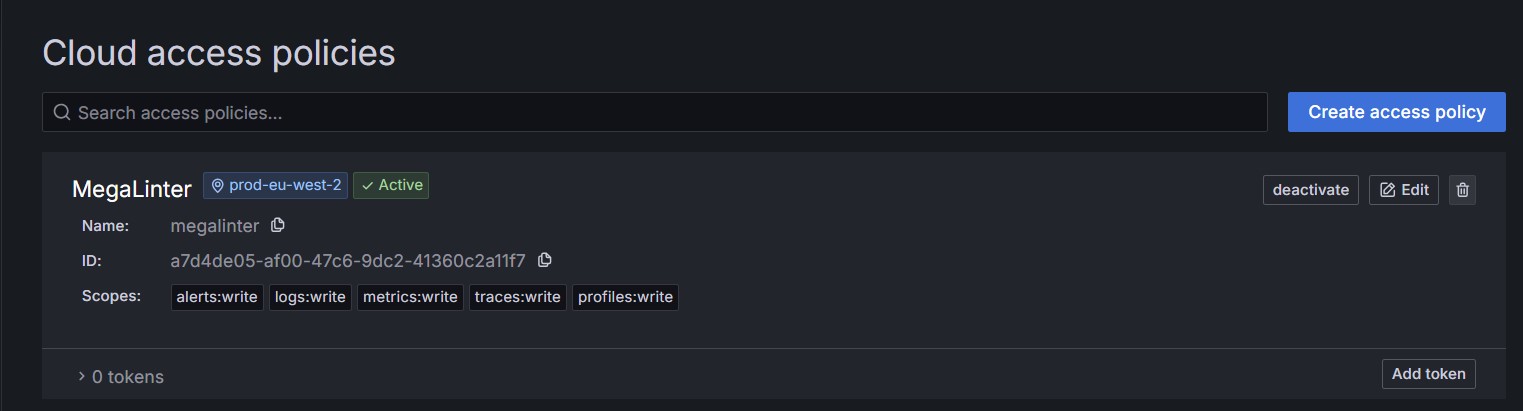
Task: Select the metrics:write scope tag
Action: pyautogui.click(x=410, y=297)
